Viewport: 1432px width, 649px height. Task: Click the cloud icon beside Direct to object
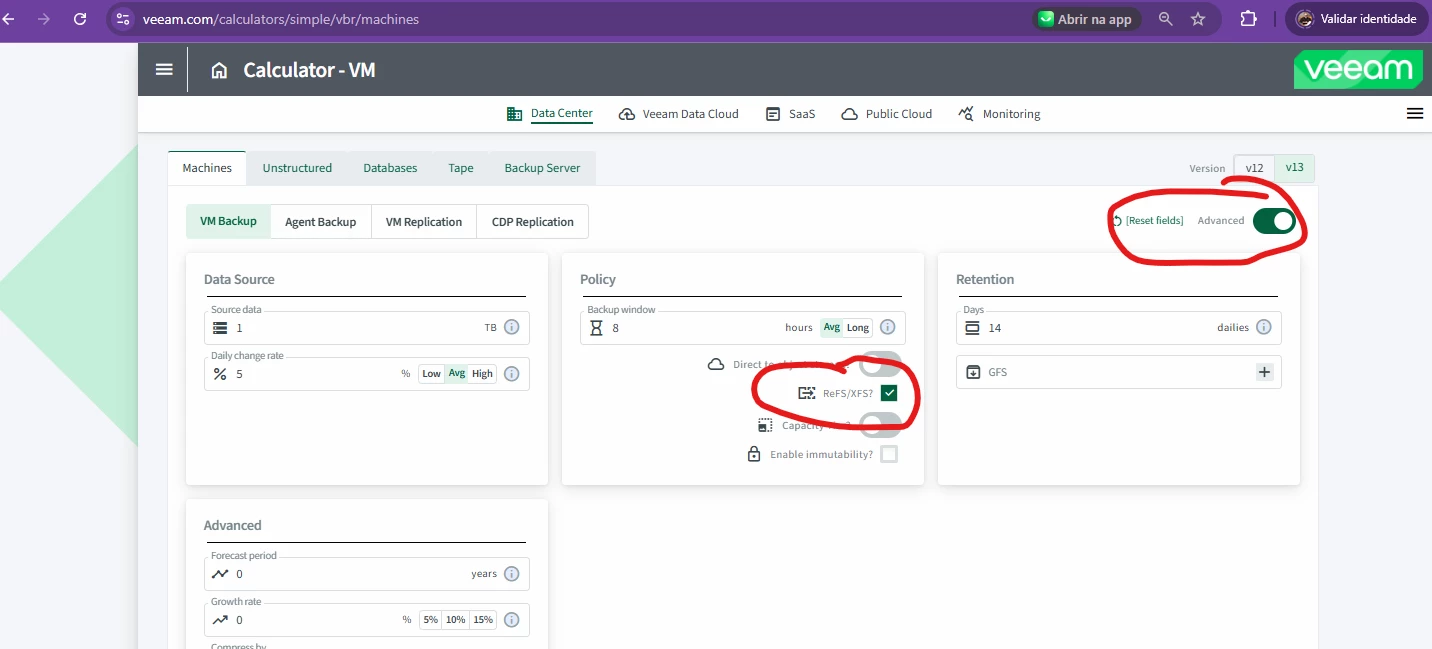pyautogui.click(x=716, y=365)
